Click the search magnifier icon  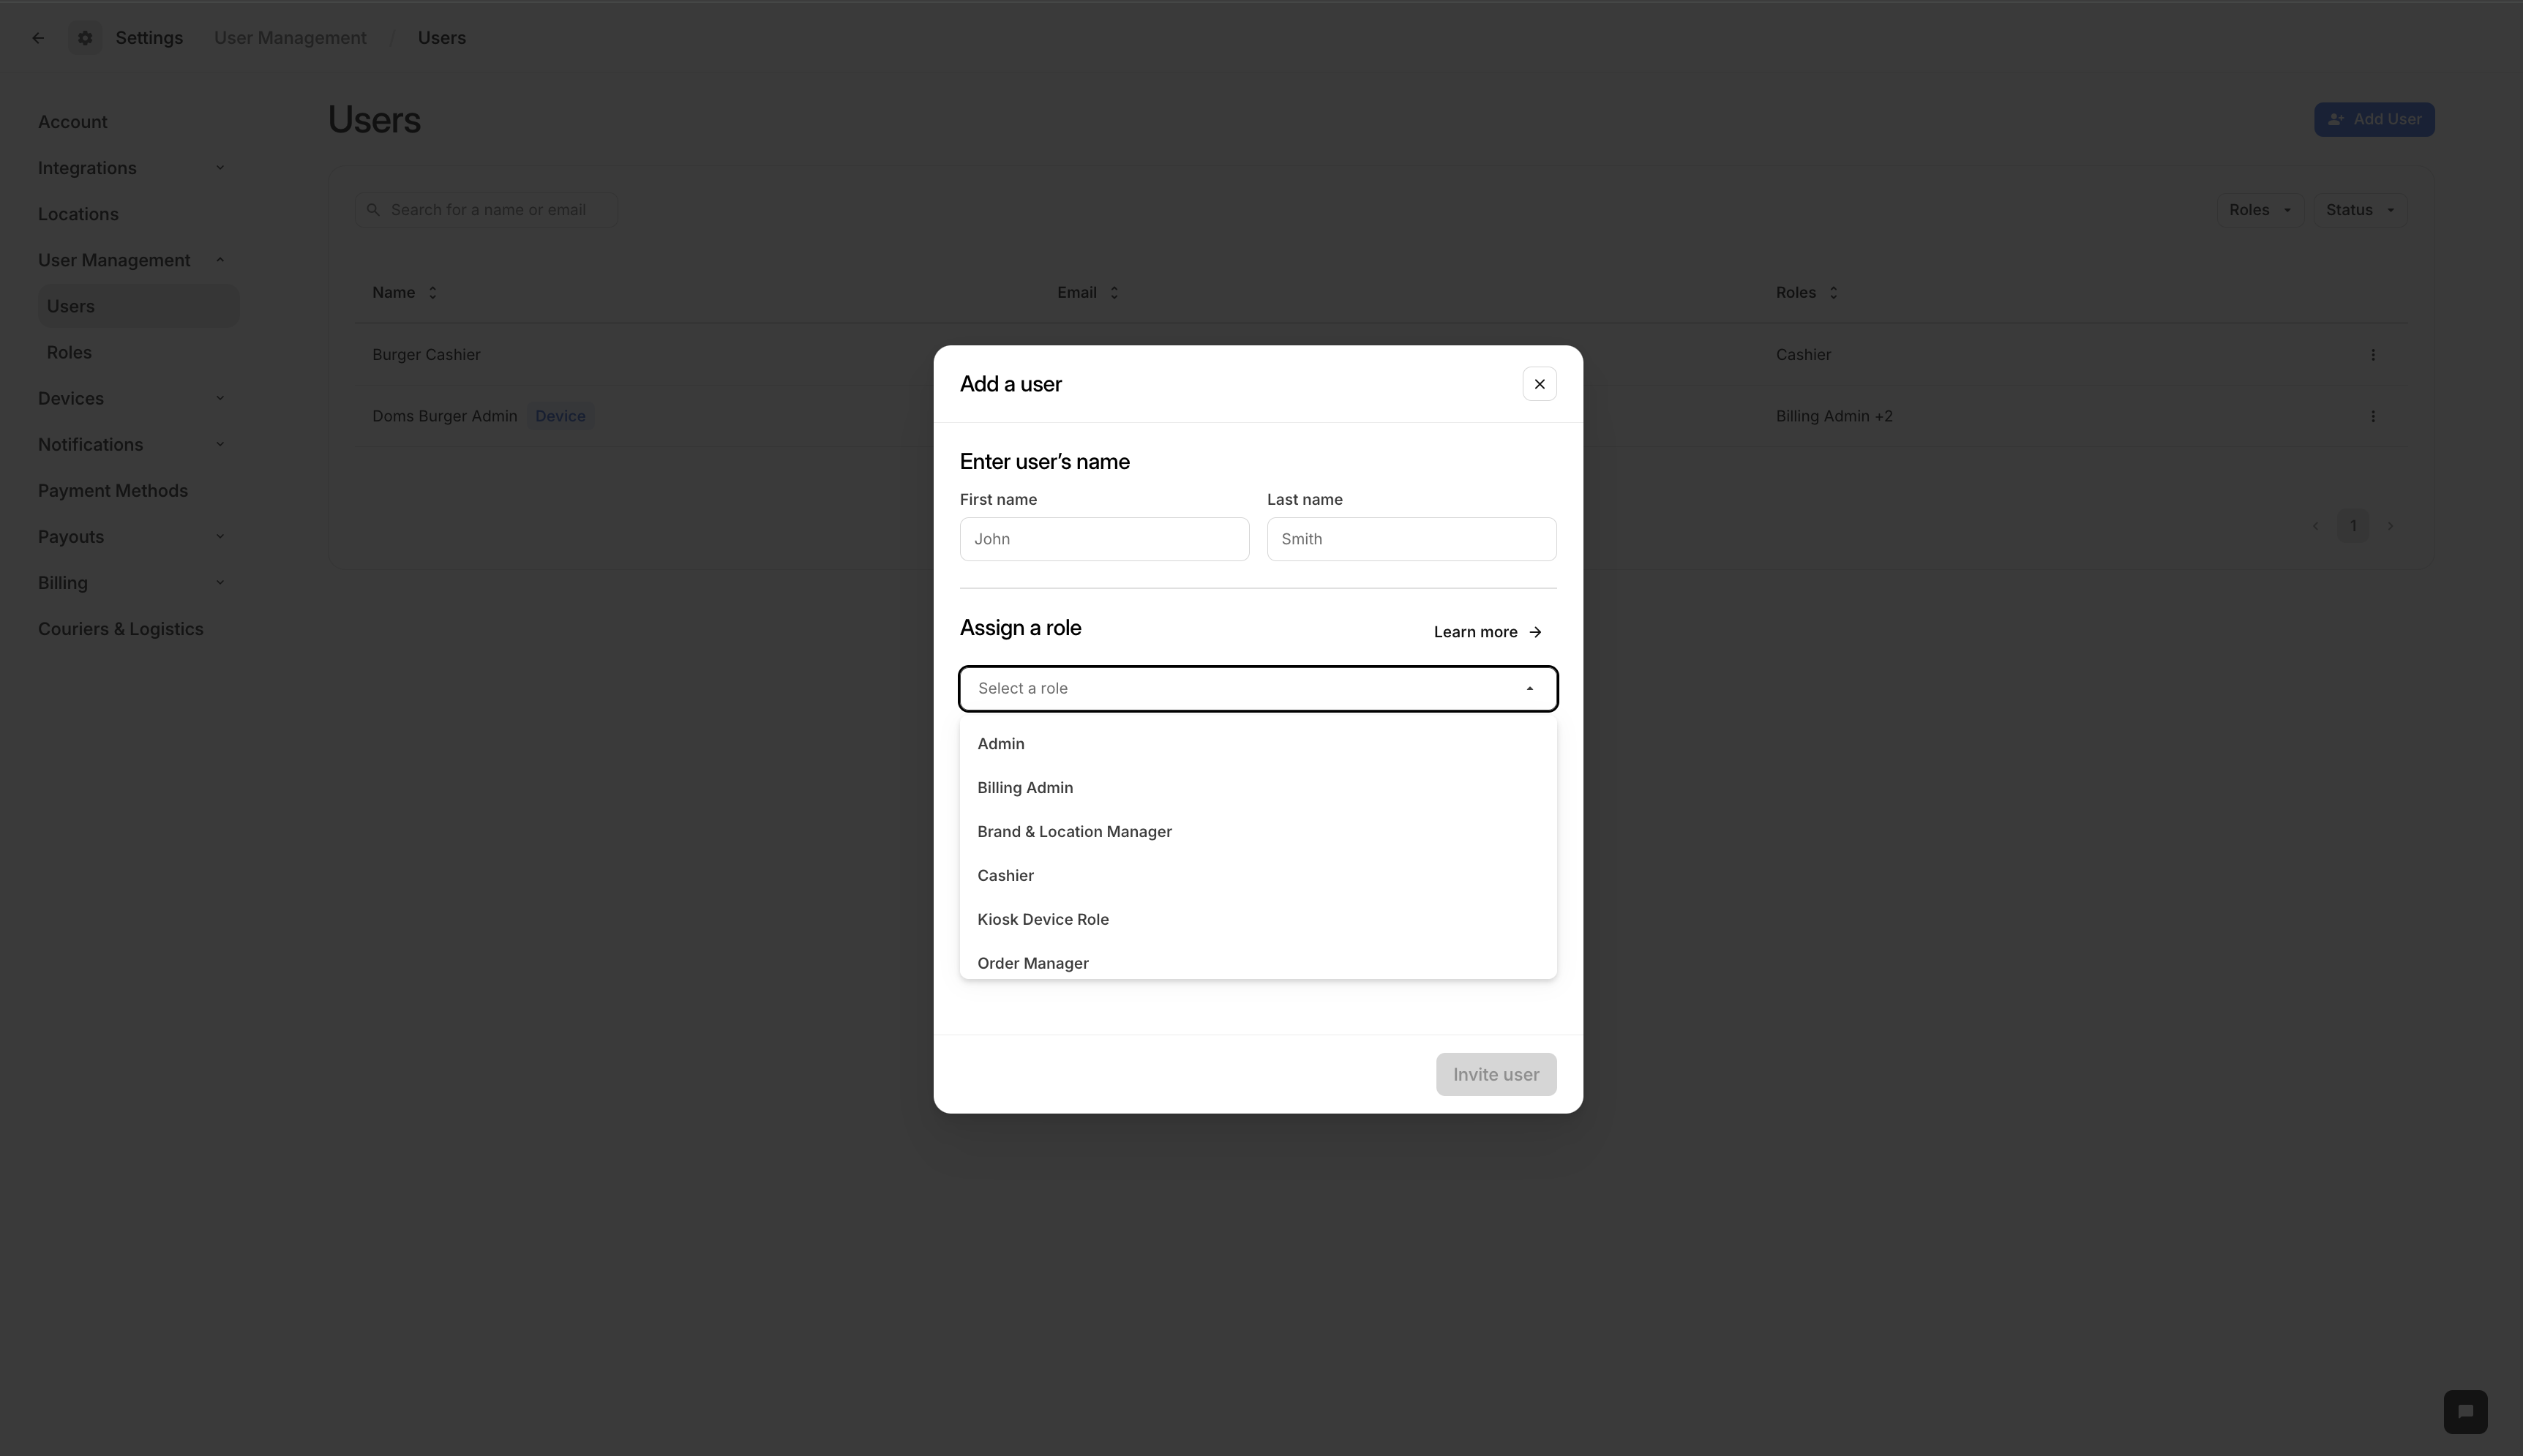pyautogui.click(x=373, y=210)
